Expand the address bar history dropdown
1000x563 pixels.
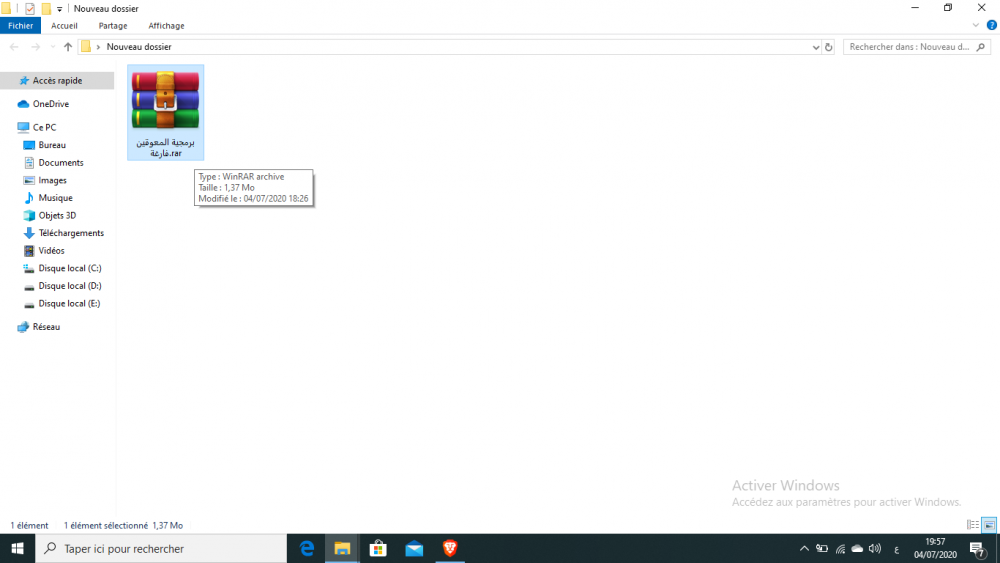pos(816,47)
